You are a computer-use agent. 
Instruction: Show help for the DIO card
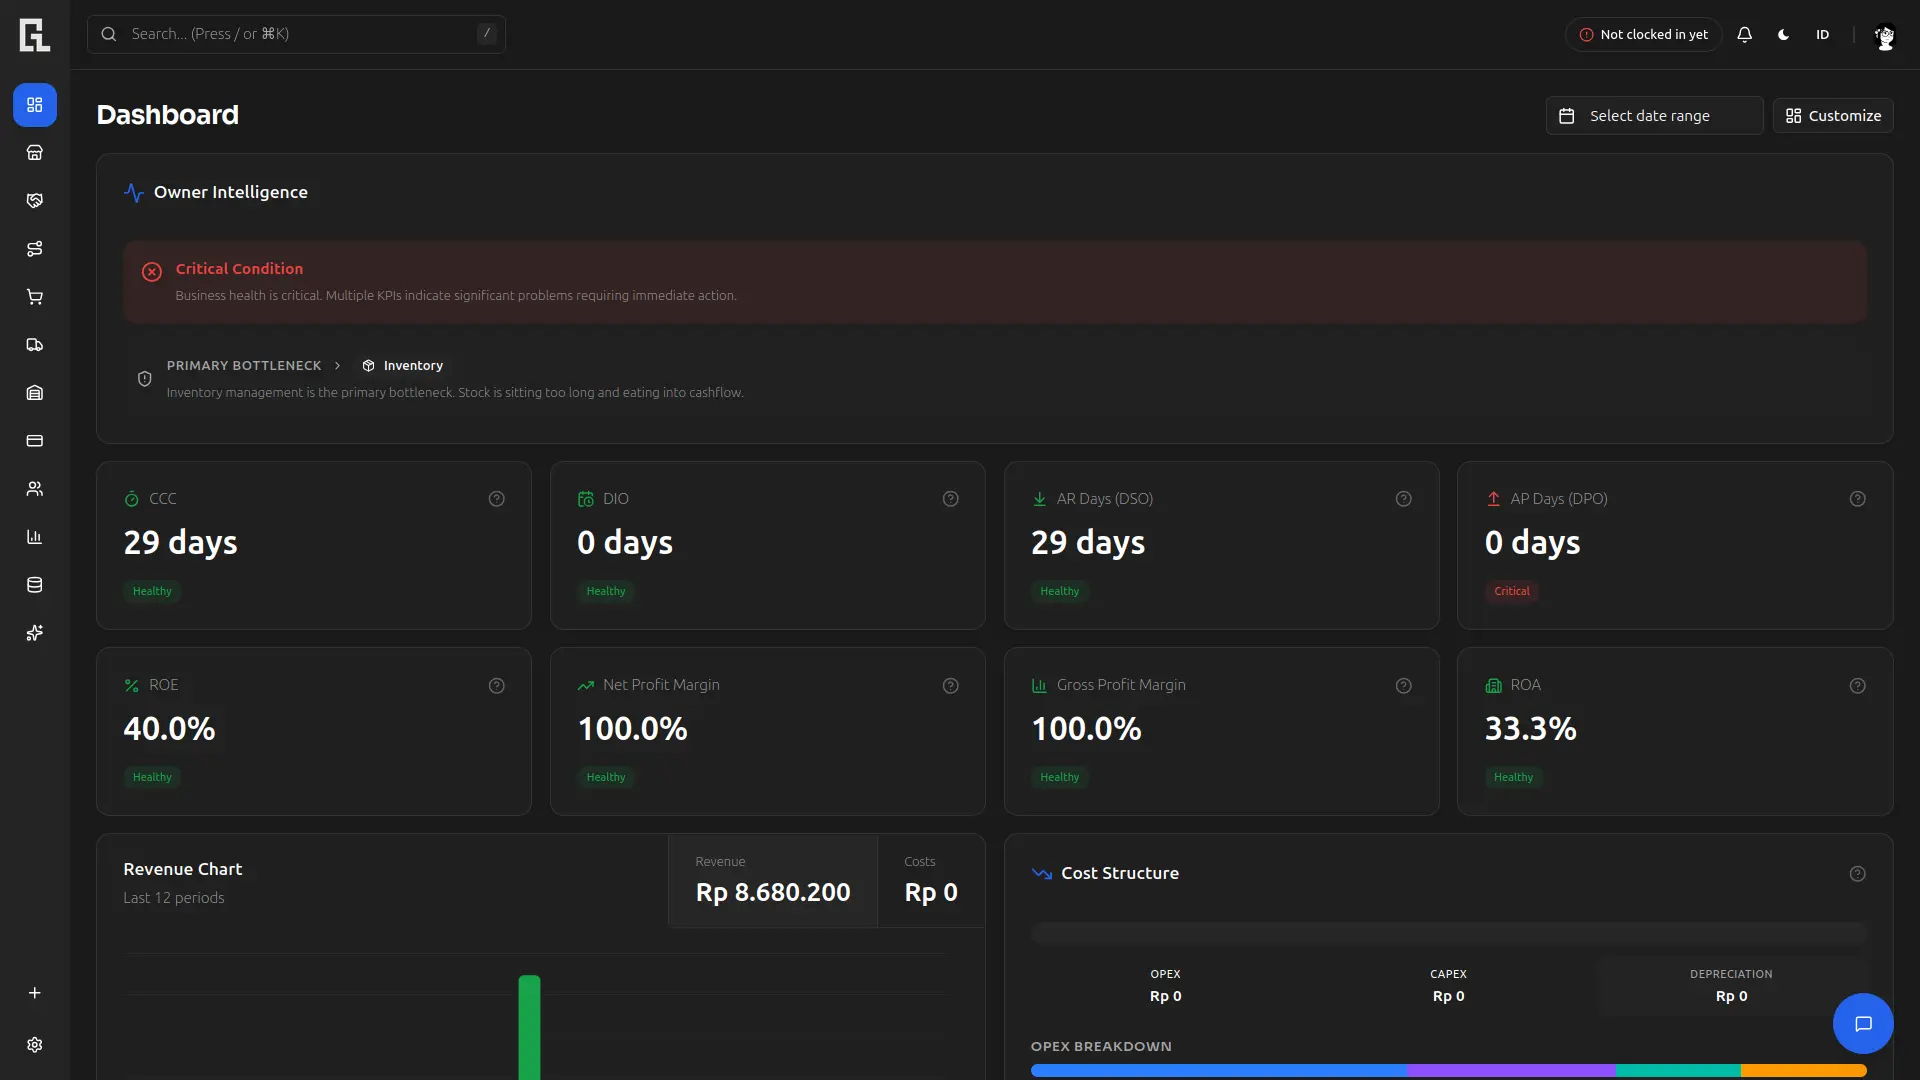coord(951,499)
